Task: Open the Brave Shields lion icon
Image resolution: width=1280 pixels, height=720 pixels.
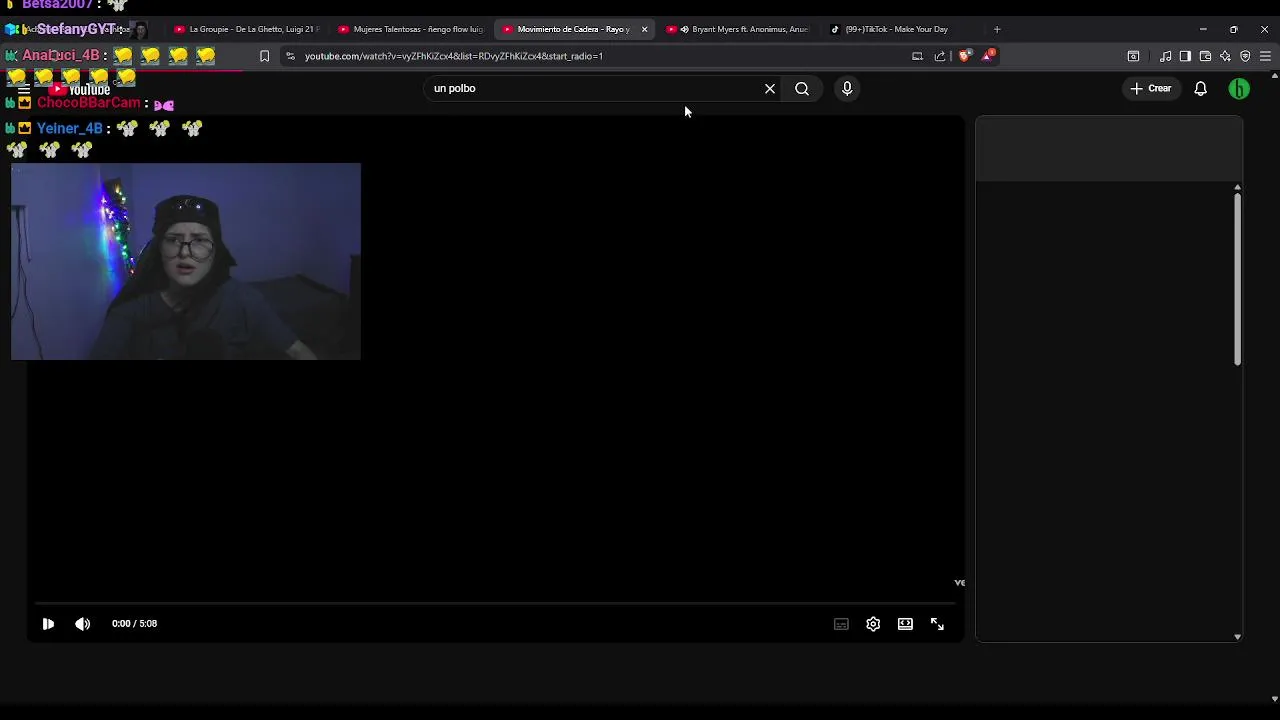Action: (x=964, y=56)
